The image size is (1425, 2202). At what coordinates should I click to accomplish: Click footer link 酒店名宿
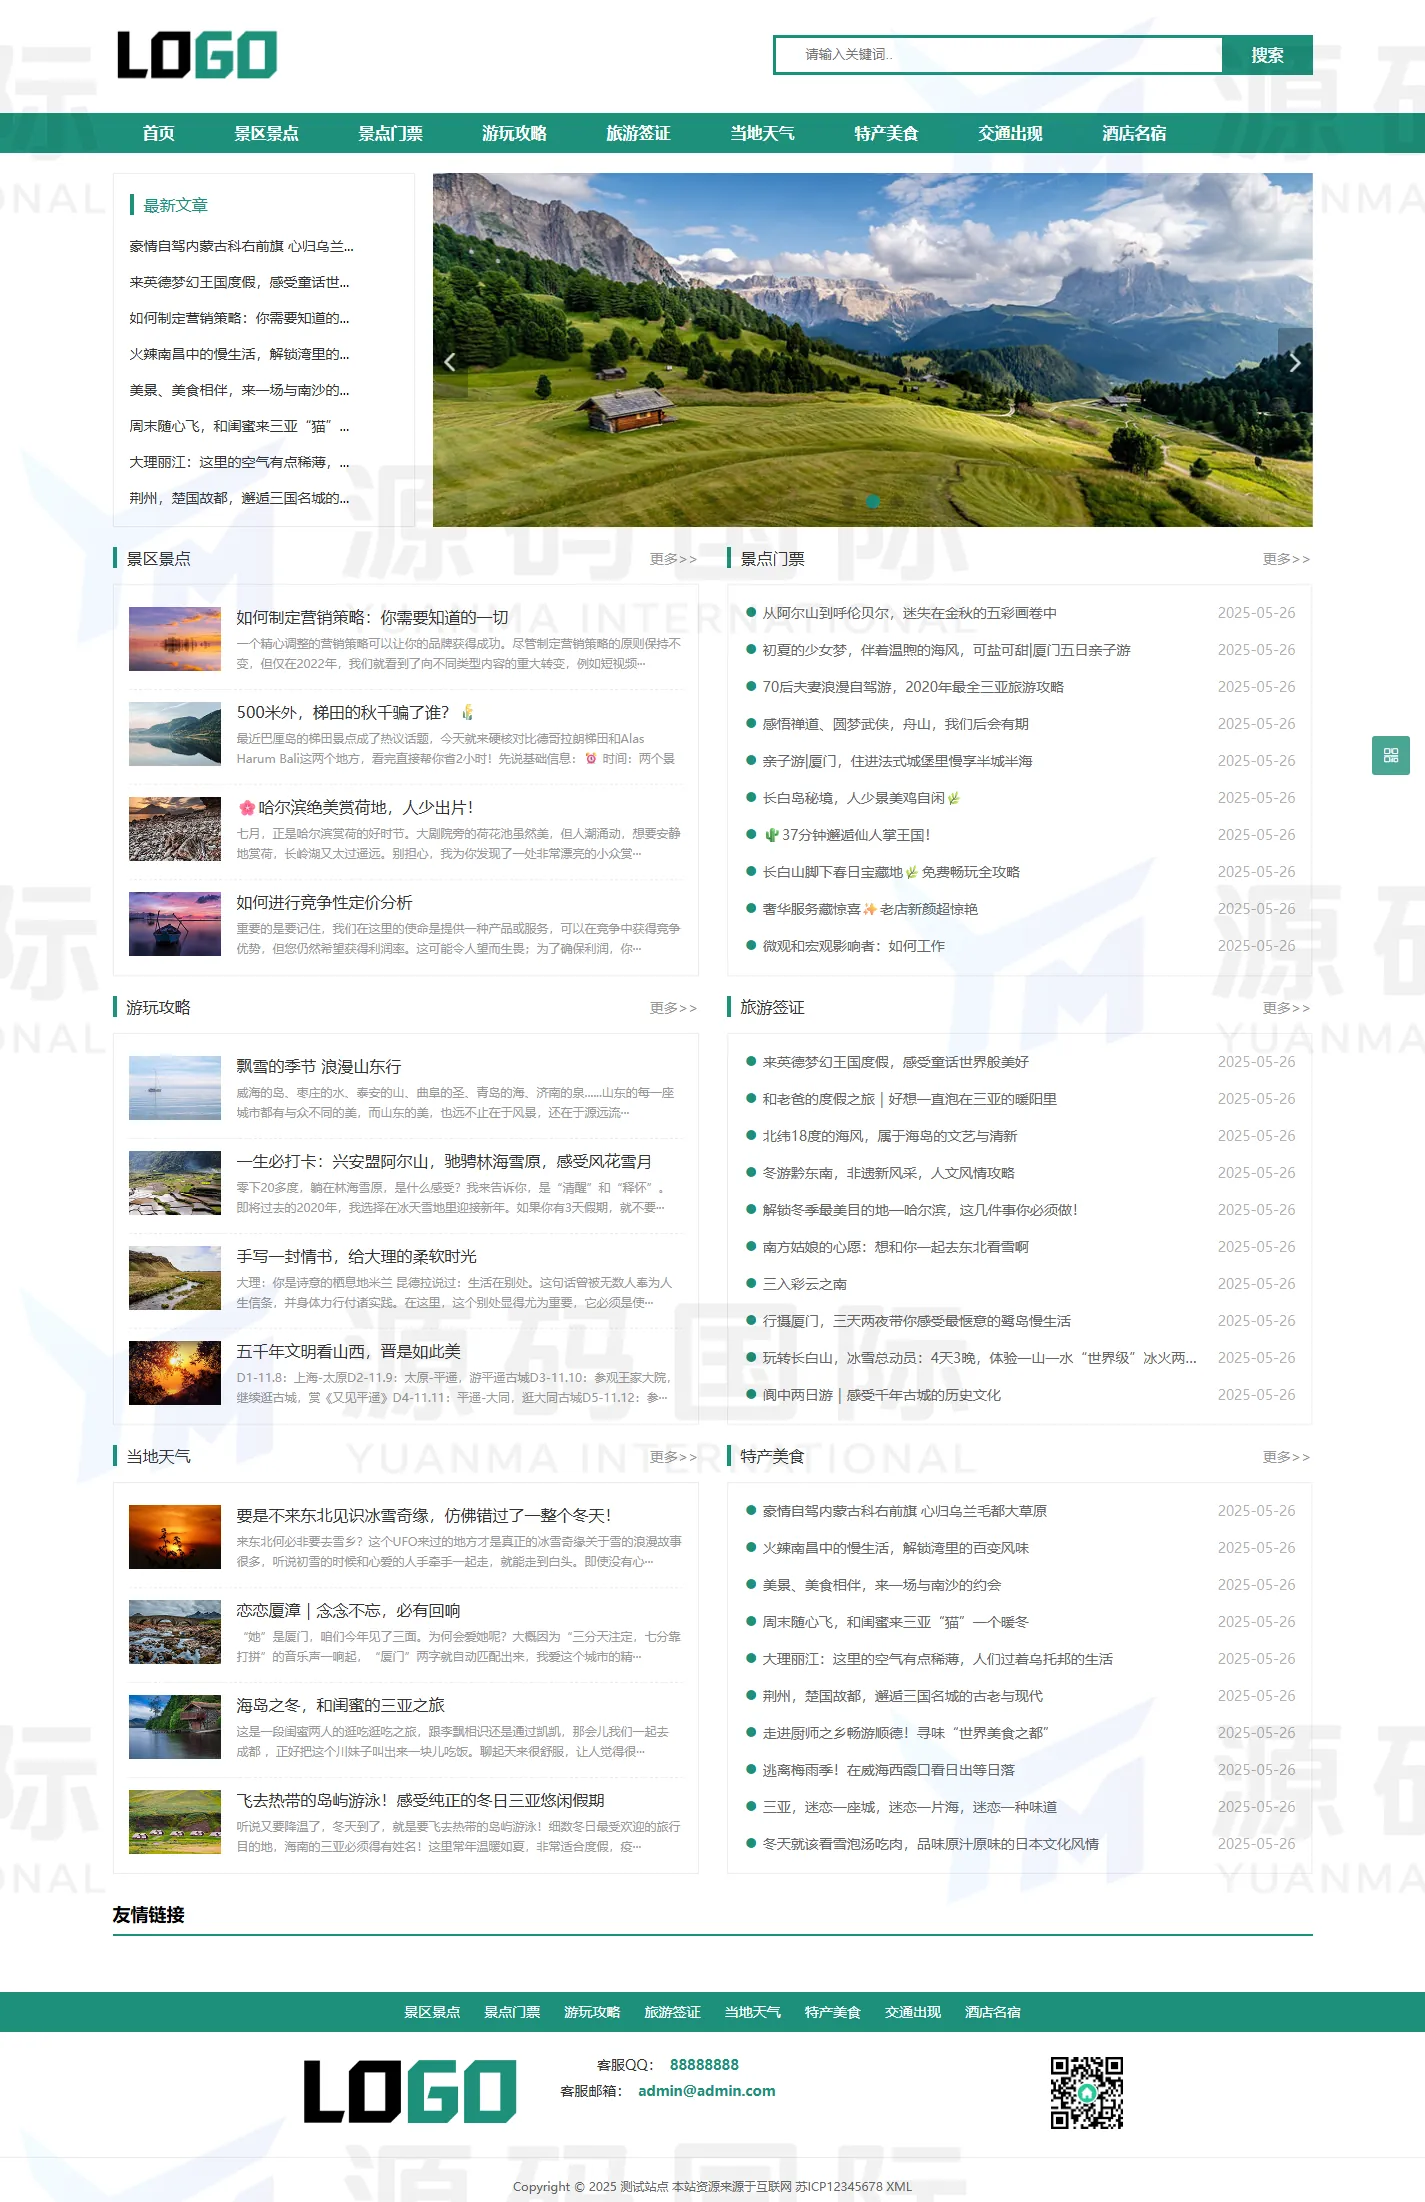(993, 2012)
